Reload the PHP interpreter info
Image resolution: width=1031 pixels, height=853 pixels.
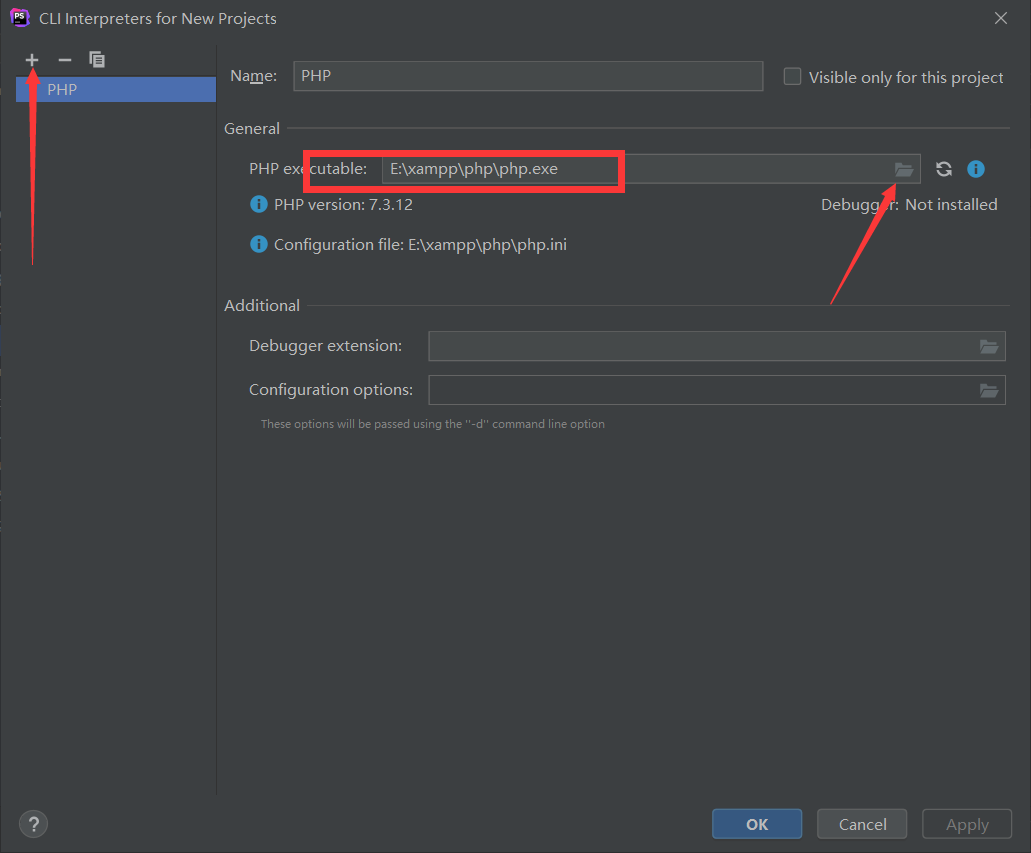tap(944, 169)
